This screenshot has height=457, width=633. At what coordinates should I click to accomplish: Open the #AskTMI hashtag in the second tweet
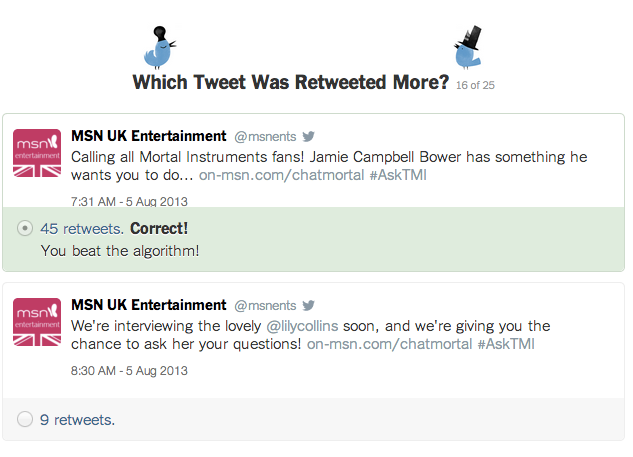pos(506,344)
